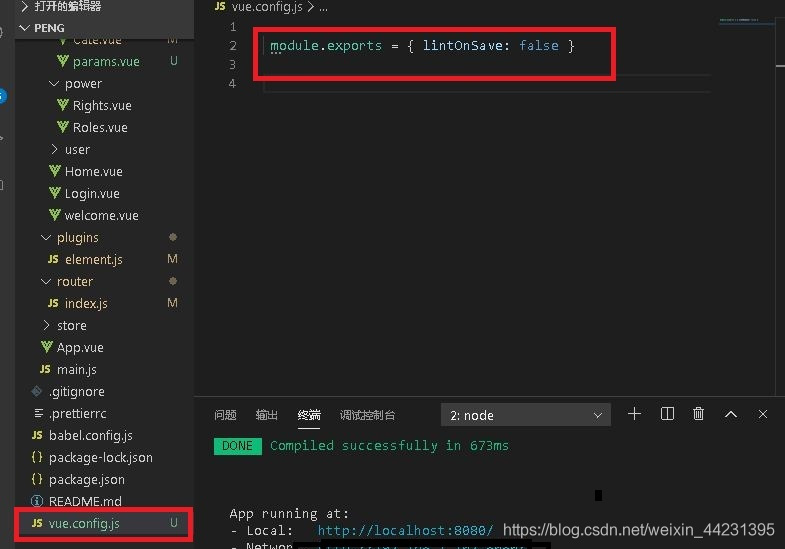Maximize panel with the up chevron
785x549 pixels.
pyautogui.click(x=731, y=414)
